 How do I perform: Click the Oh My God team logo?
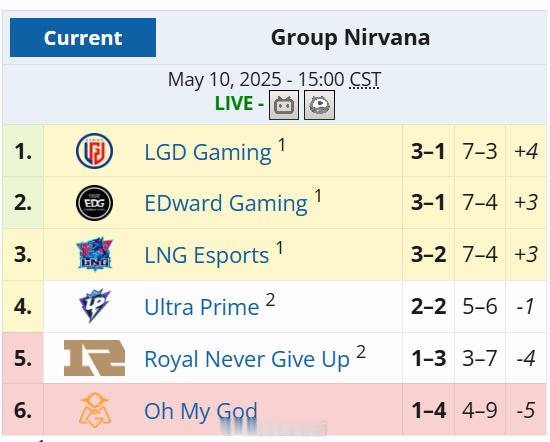(x=94, y=410)
